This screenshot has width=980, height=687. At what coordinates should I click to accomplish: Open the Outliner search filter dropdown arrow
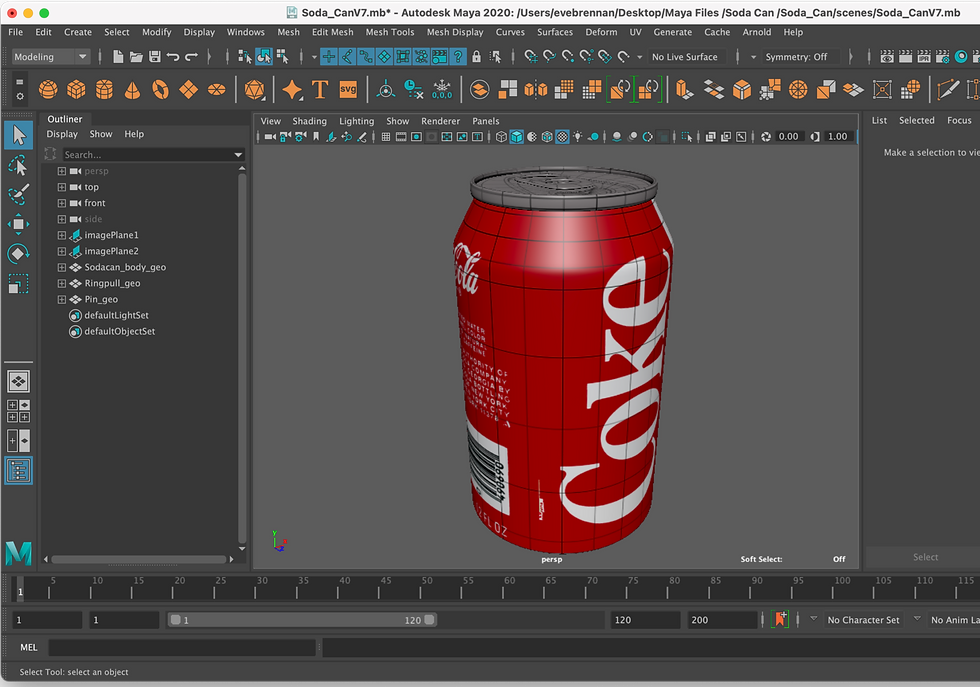tap(238, 155)
